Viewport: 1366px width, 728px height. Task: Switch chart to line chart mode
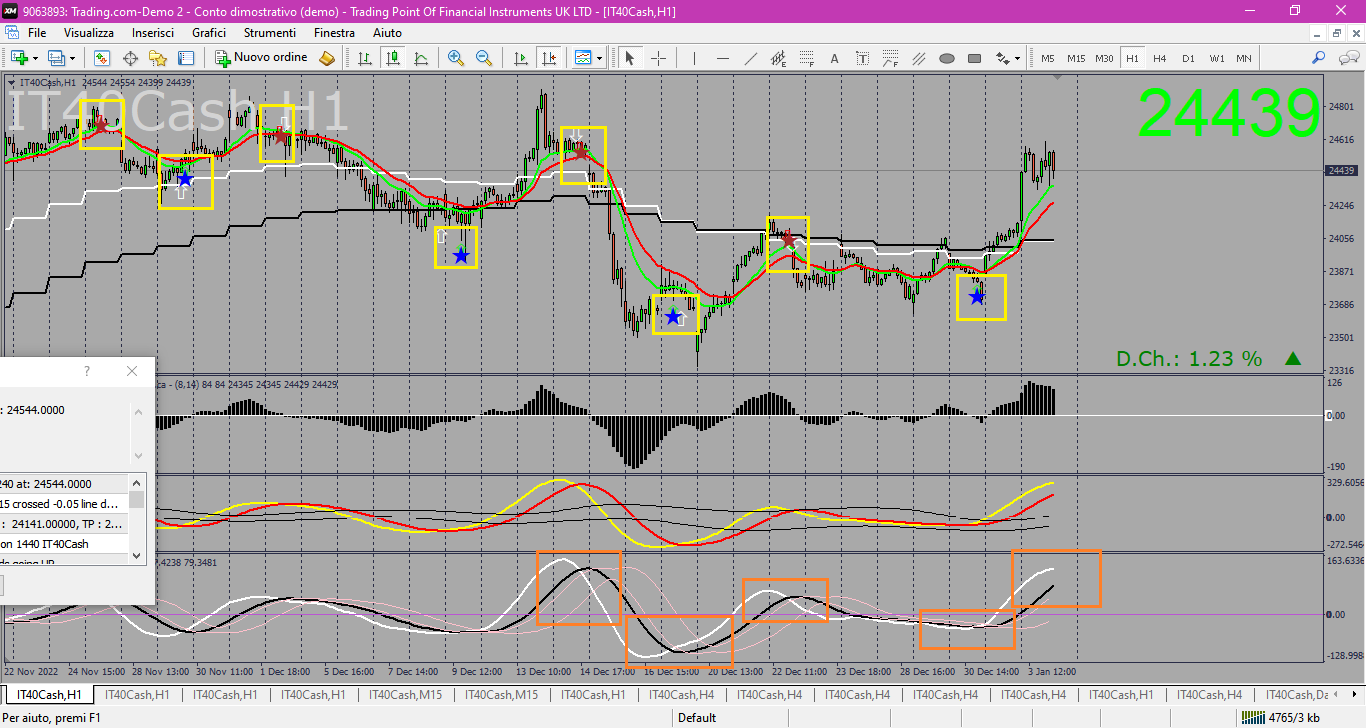click(x=422, y=58)
